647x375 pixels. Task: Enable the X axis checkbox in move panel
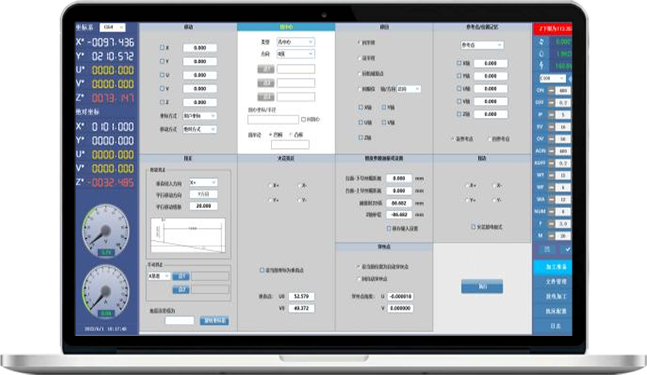click(x=162, y=47)
